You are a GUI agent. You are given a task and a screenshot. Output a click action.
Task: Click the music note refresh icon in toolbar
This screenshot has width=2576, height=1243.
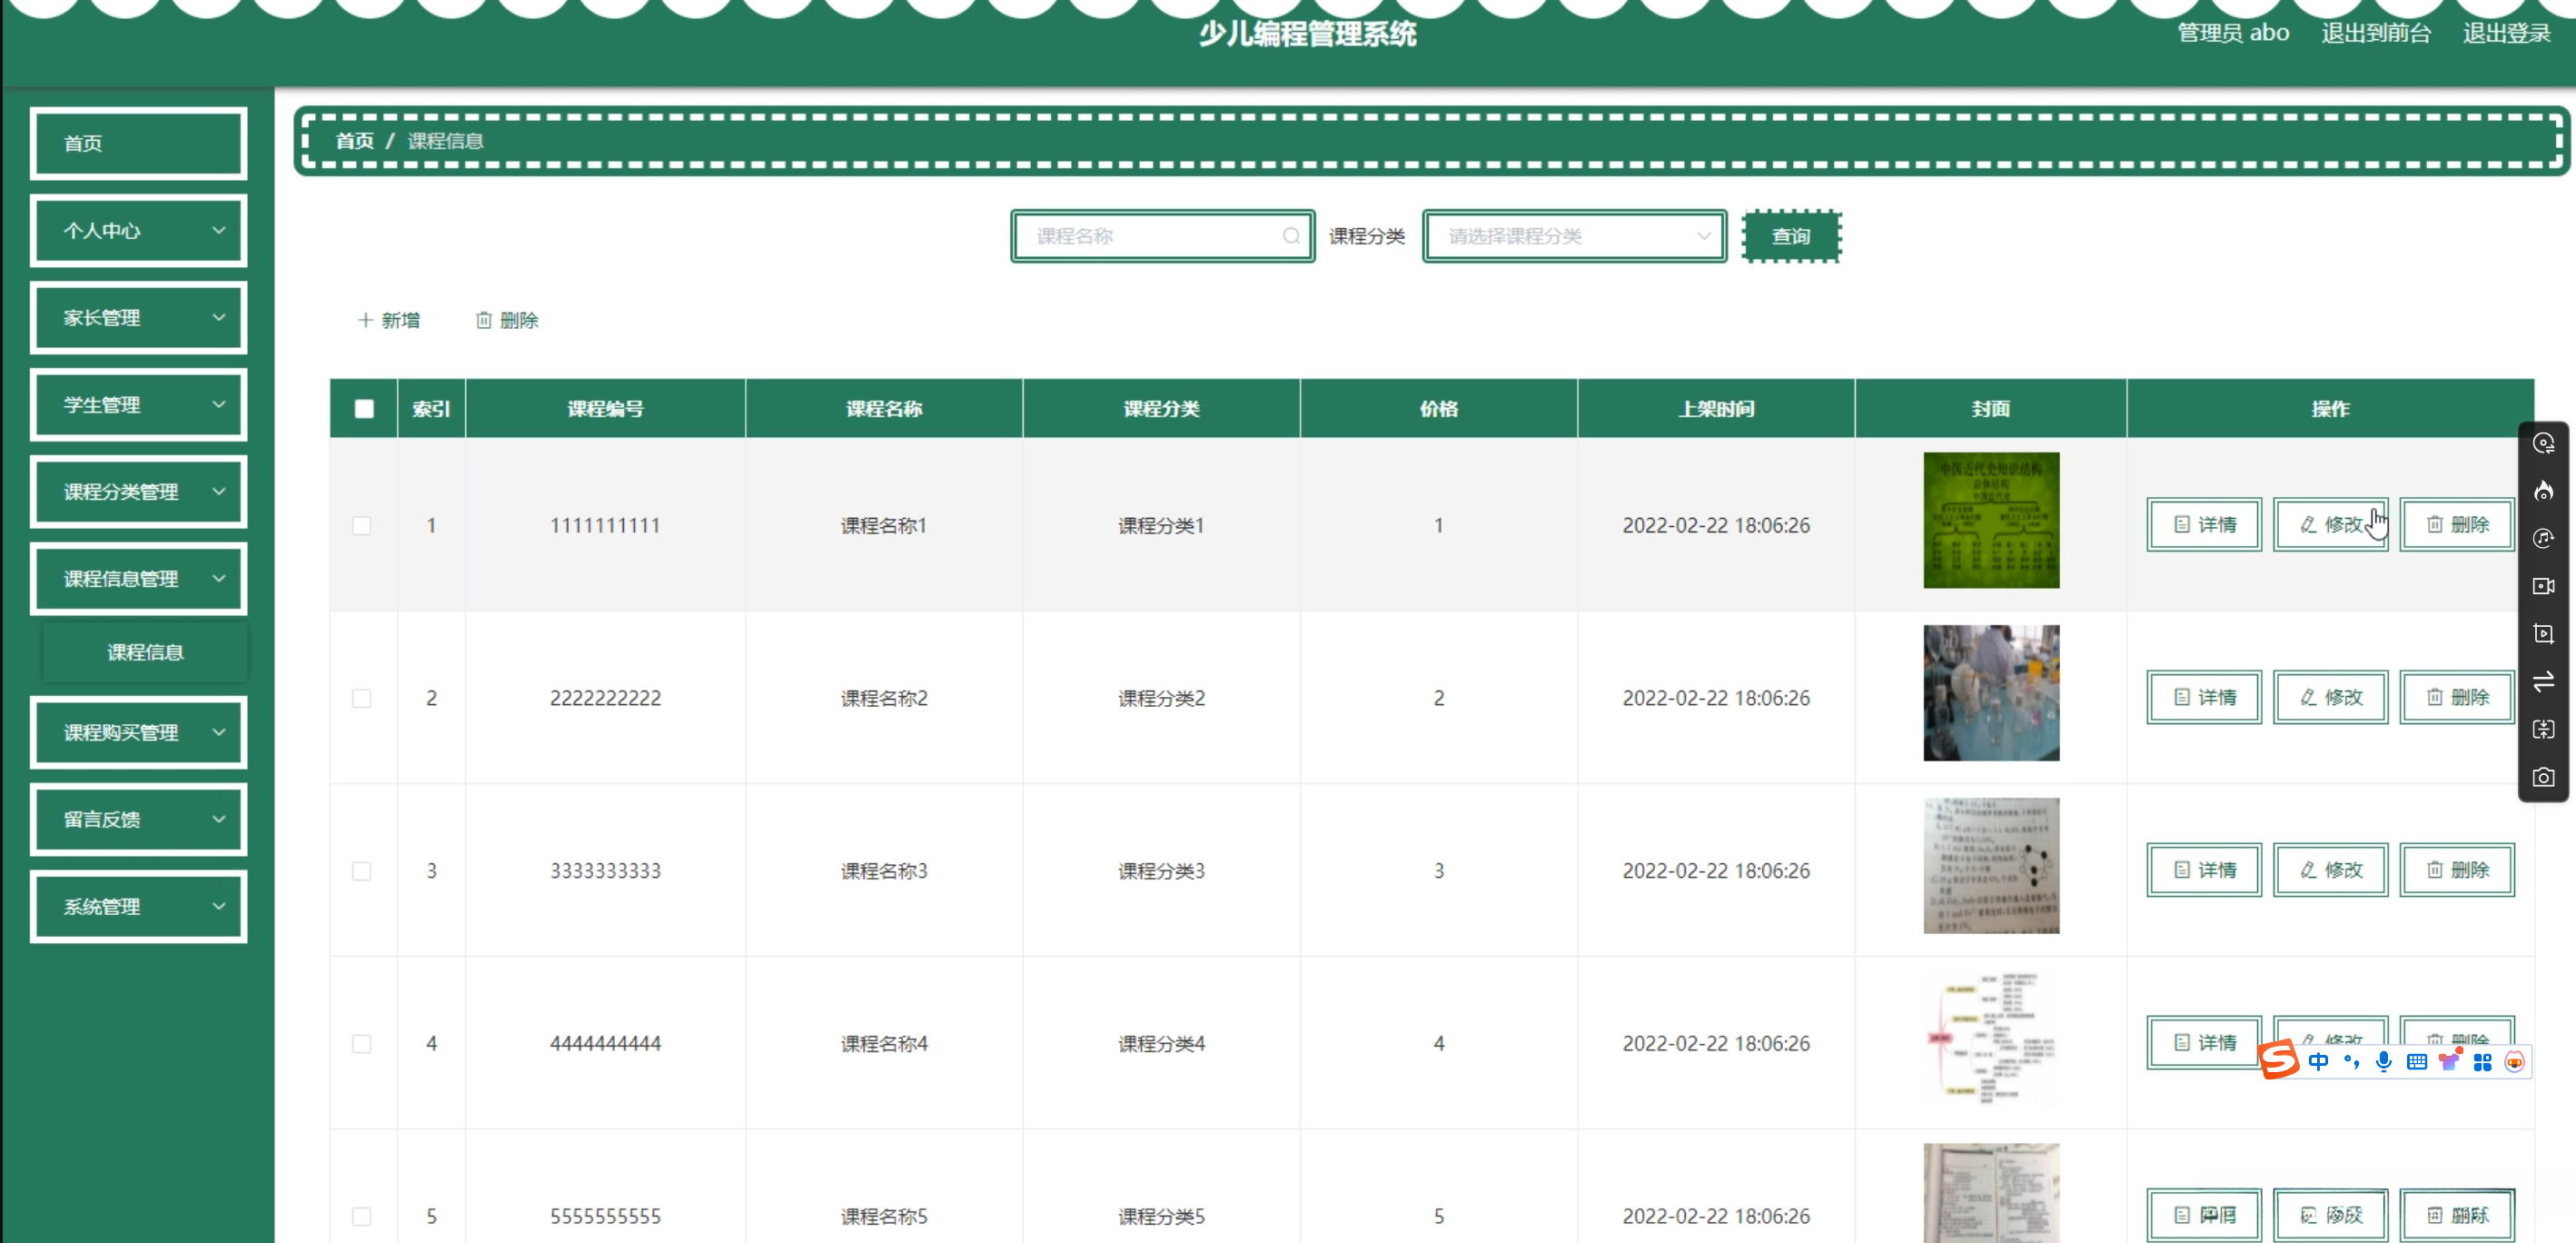click(2543, 538)
